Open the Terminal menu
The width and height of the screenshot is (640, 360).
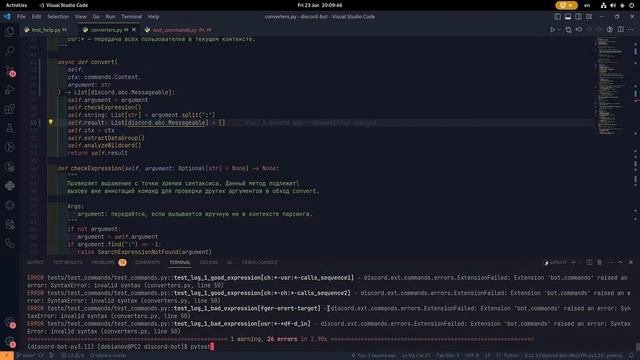pyautogui.click(x=131, y=17)
